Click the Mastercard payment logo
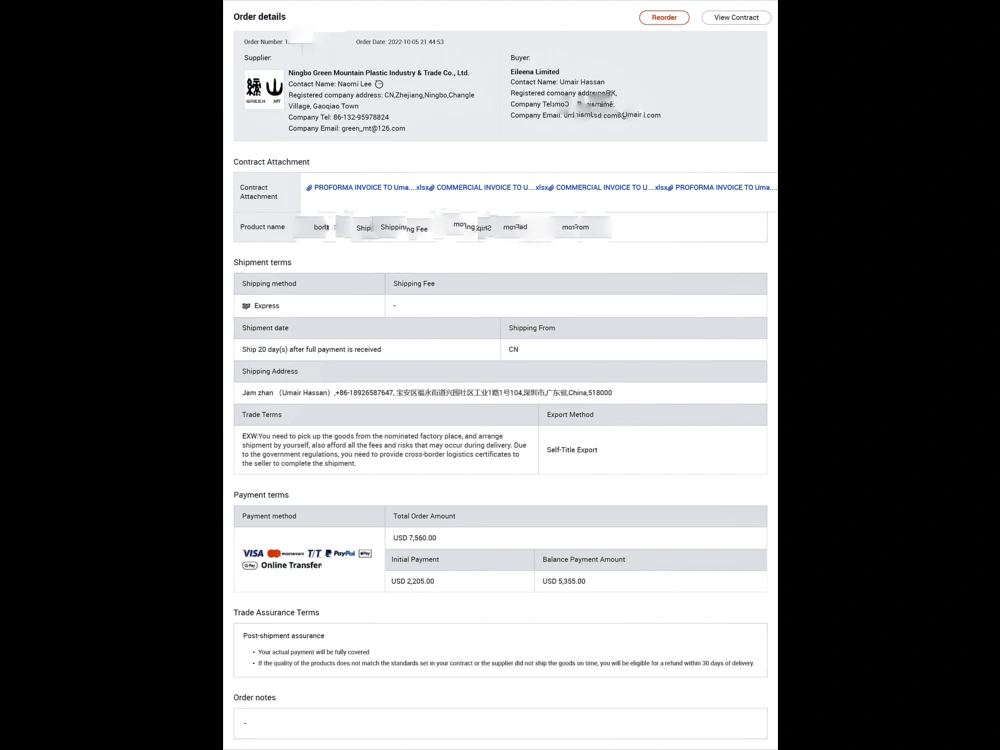The width and height of the screenshot is (1000, 750). [x=286, y=554]
